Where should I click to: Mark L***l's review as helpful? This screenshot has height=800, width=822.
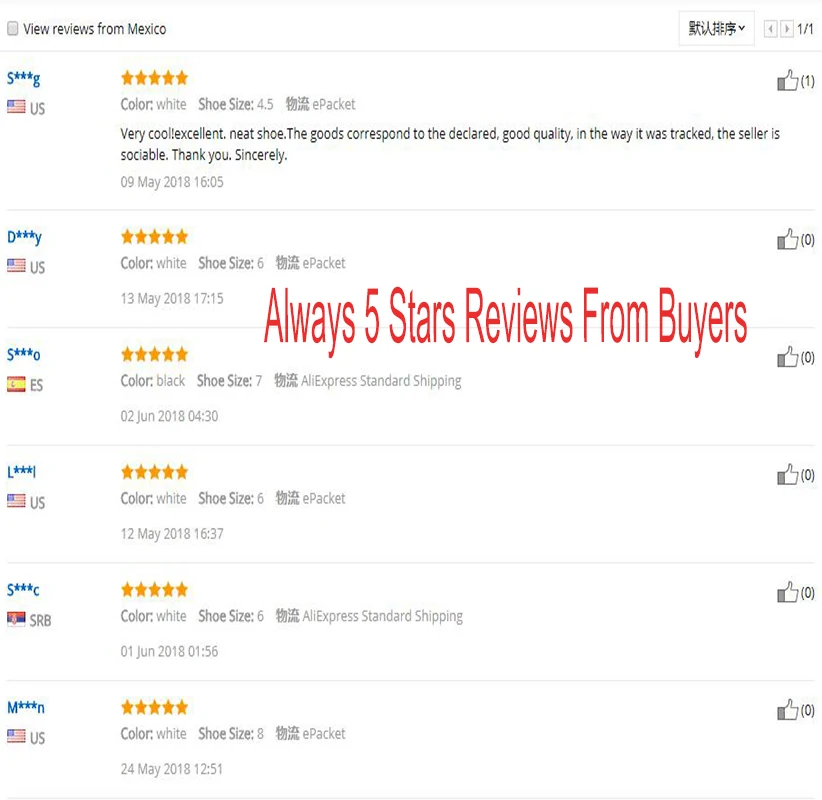pos(787,474)
